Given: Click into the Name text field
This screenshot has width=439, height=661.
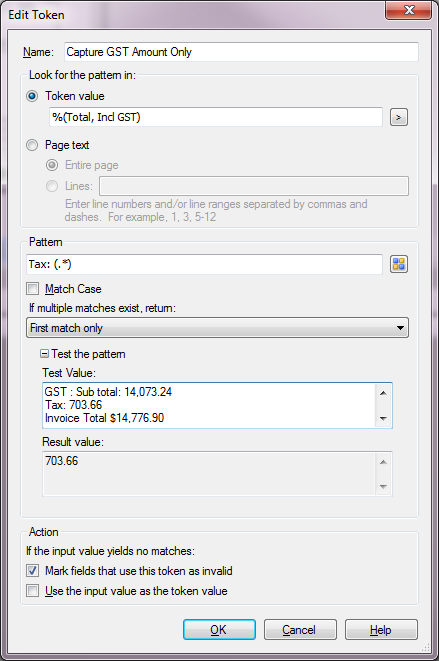Looking at the screenshot, I should 241,52.
